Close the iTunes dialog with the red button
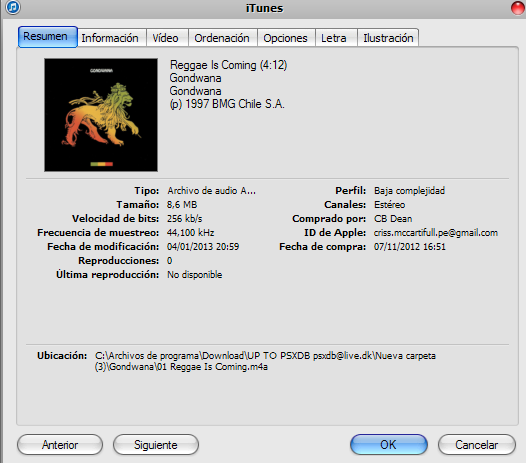 click(518, 8)
